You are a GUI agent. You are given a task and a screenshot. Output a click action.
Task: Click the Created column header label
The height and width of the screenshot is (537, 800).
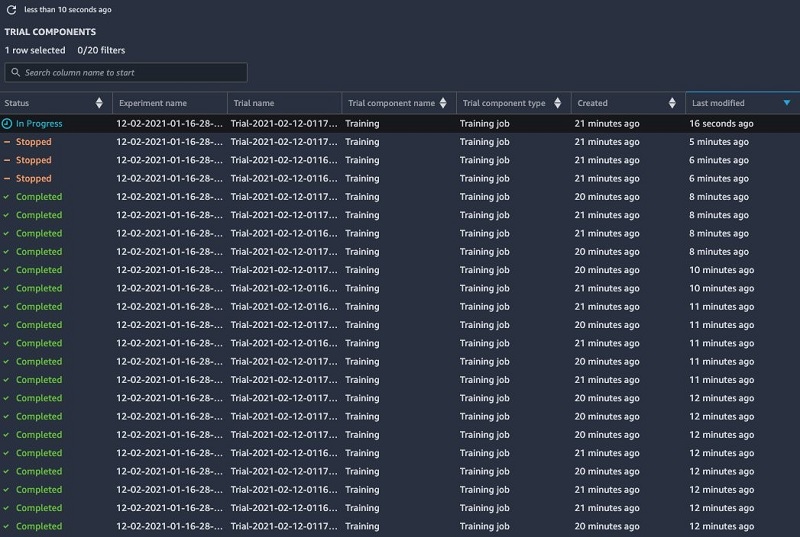592,103
